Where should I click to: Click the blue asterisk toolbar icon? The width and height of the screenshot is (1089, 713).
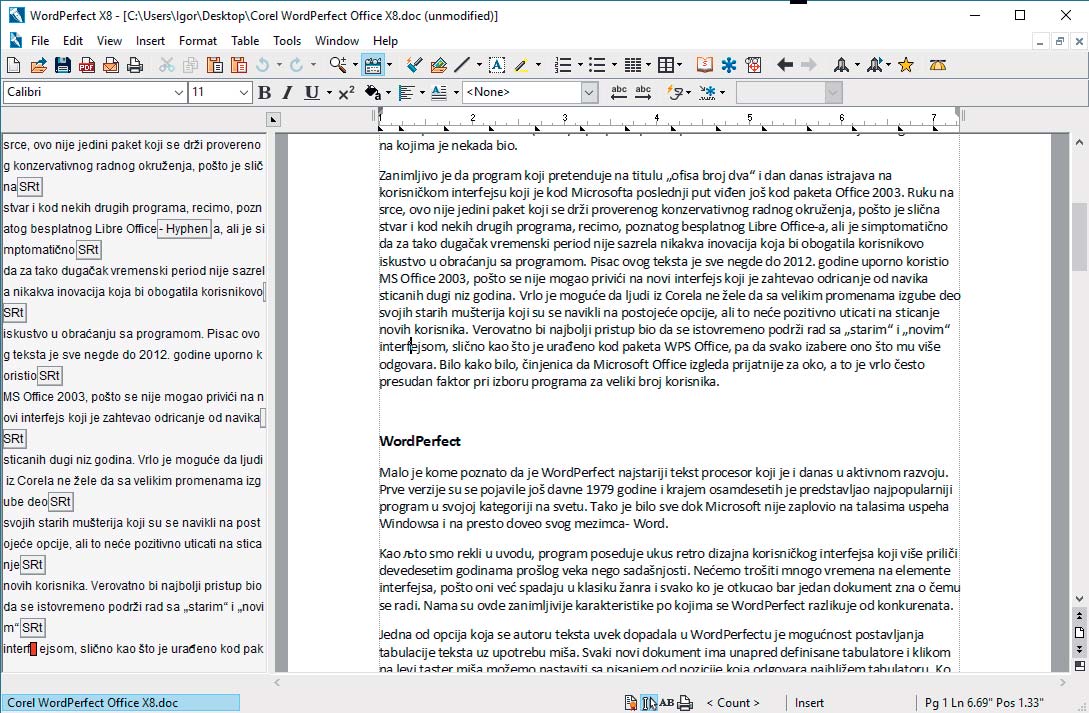[729, 65]
